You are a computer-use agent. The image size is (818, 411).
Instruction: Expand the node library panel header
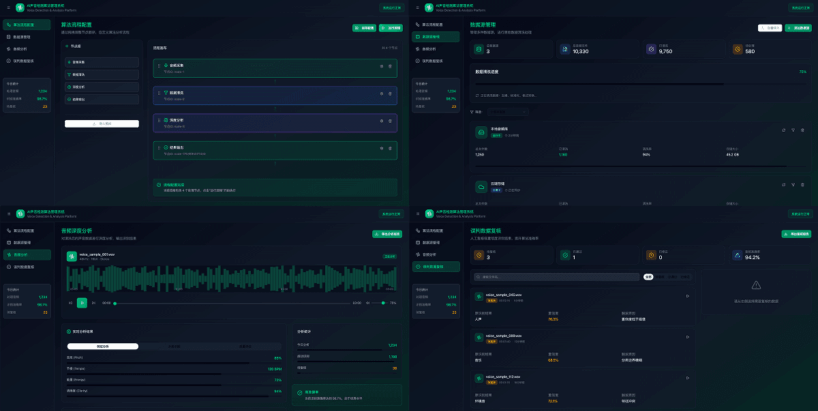point(76,46)
